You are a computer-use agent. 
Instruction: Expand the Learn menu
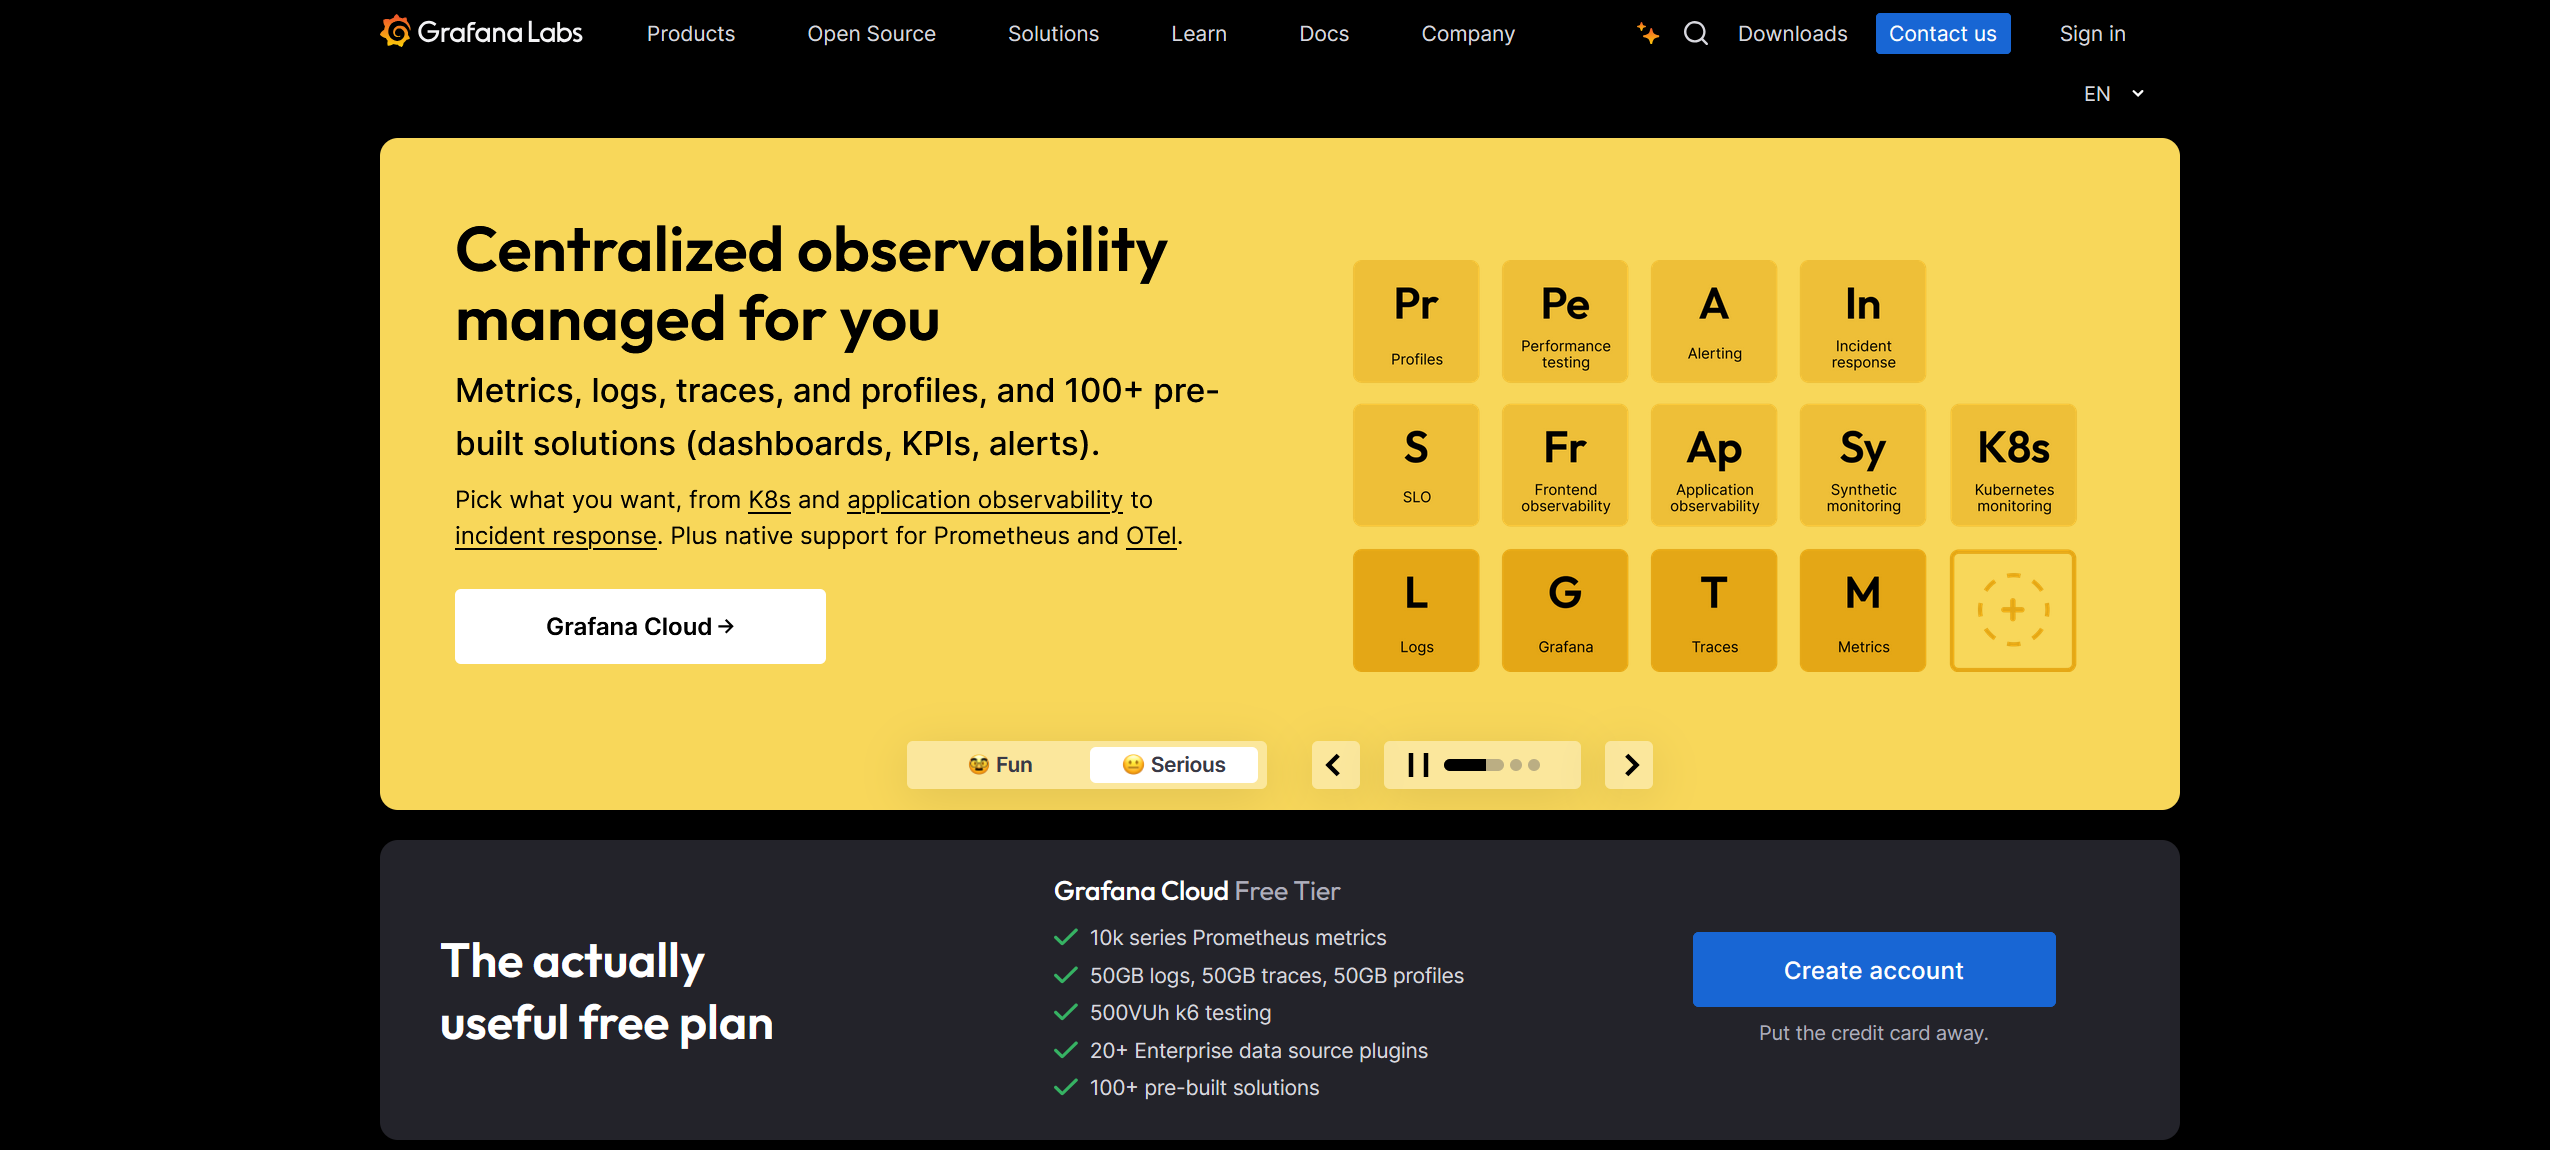[x=1198, y=34]
